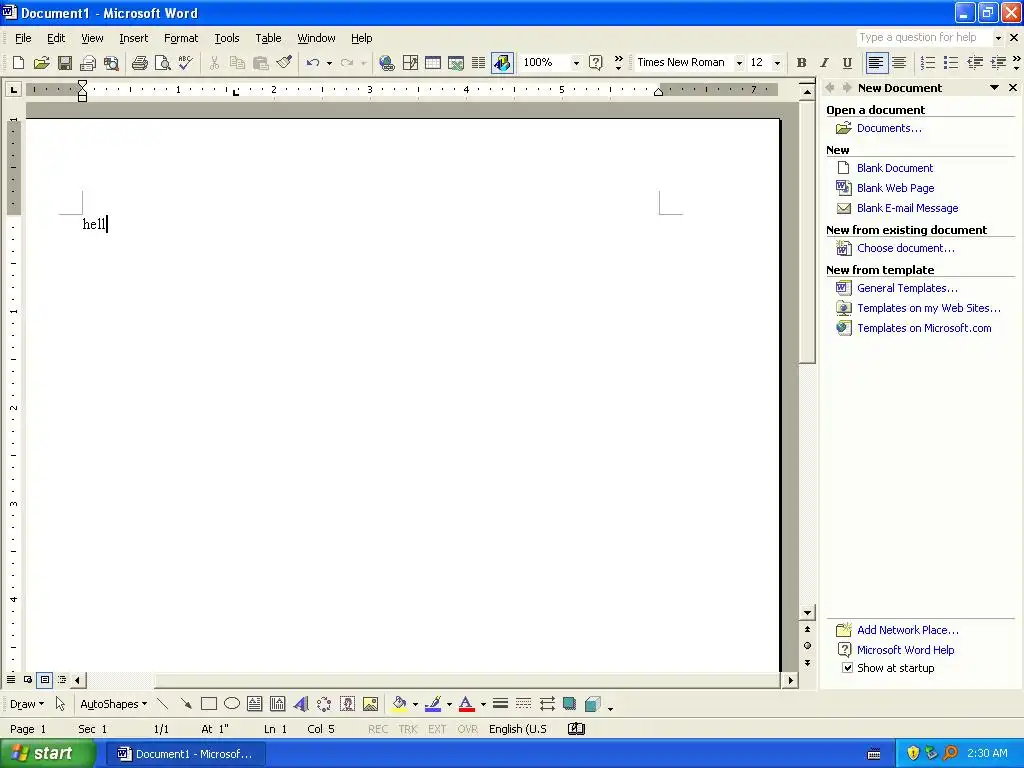
Task: Toggle bulleted list formatting
Action: 951,63
